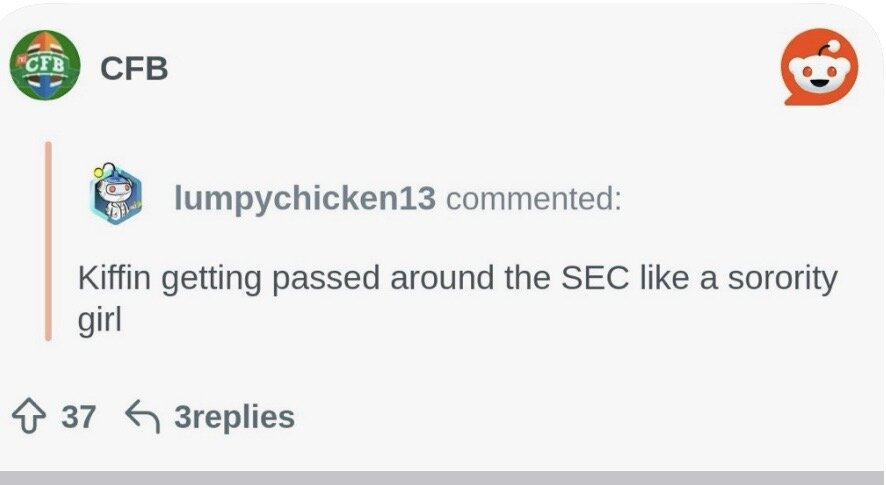Upvote the comment with the arrow
This screenshot has height=485, width=886.
(28, 415)
